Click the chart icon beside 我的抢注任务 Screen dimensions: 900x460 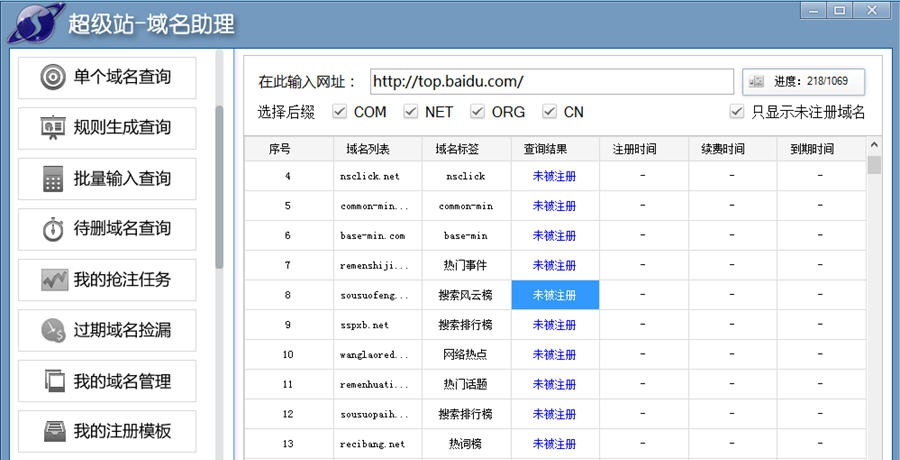(54, 280)
